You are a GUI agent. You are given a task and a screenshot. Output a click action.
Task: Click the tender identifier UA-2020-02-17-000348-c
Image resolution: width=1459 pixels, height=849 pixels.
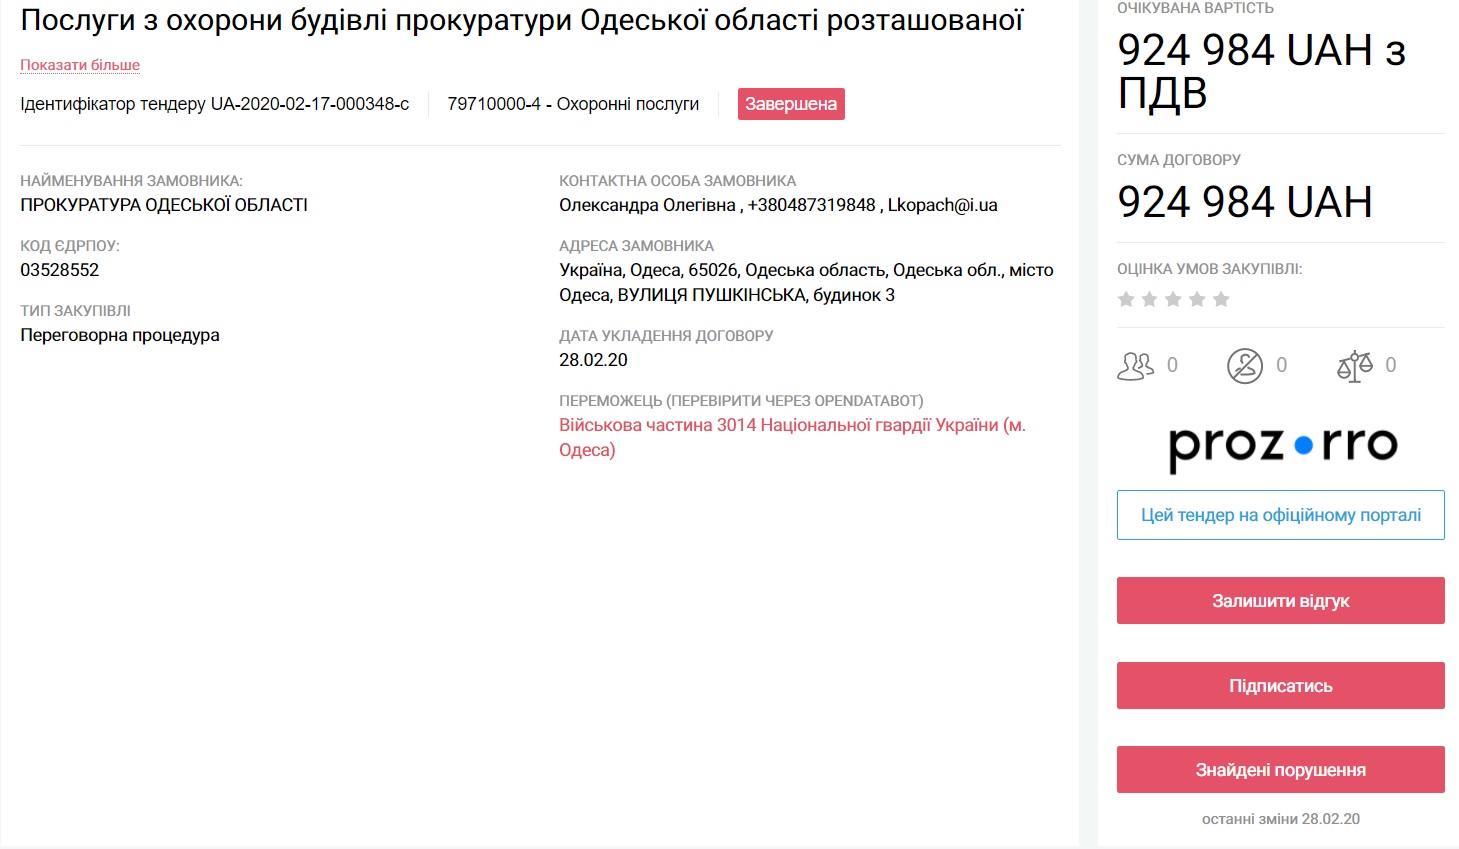tap(309, 104)
